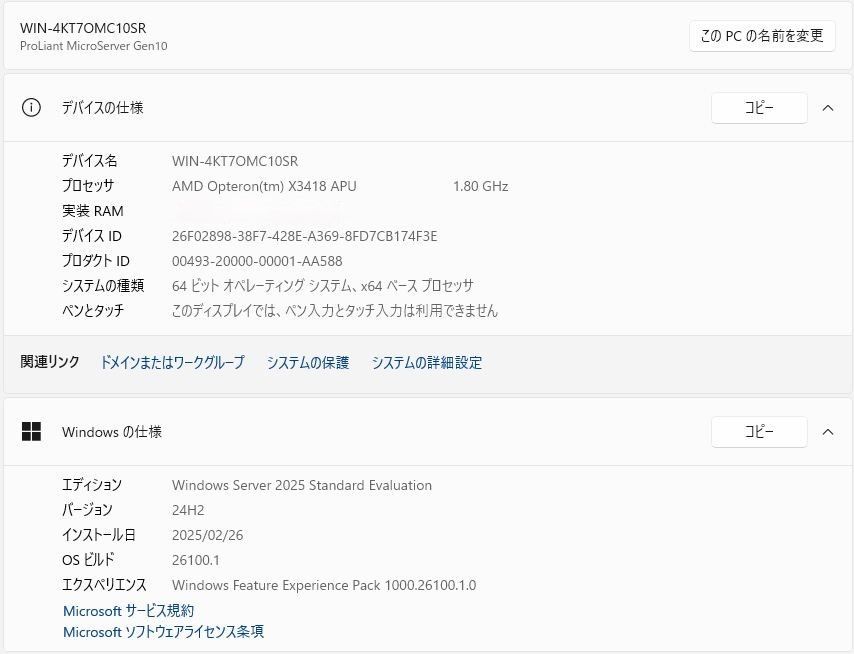This screenshot has height=654, width=854.
Task: Open Microsoft ソフトウェアライセンス条項 link
Action: pyautogui.click(x=163, y=632)
